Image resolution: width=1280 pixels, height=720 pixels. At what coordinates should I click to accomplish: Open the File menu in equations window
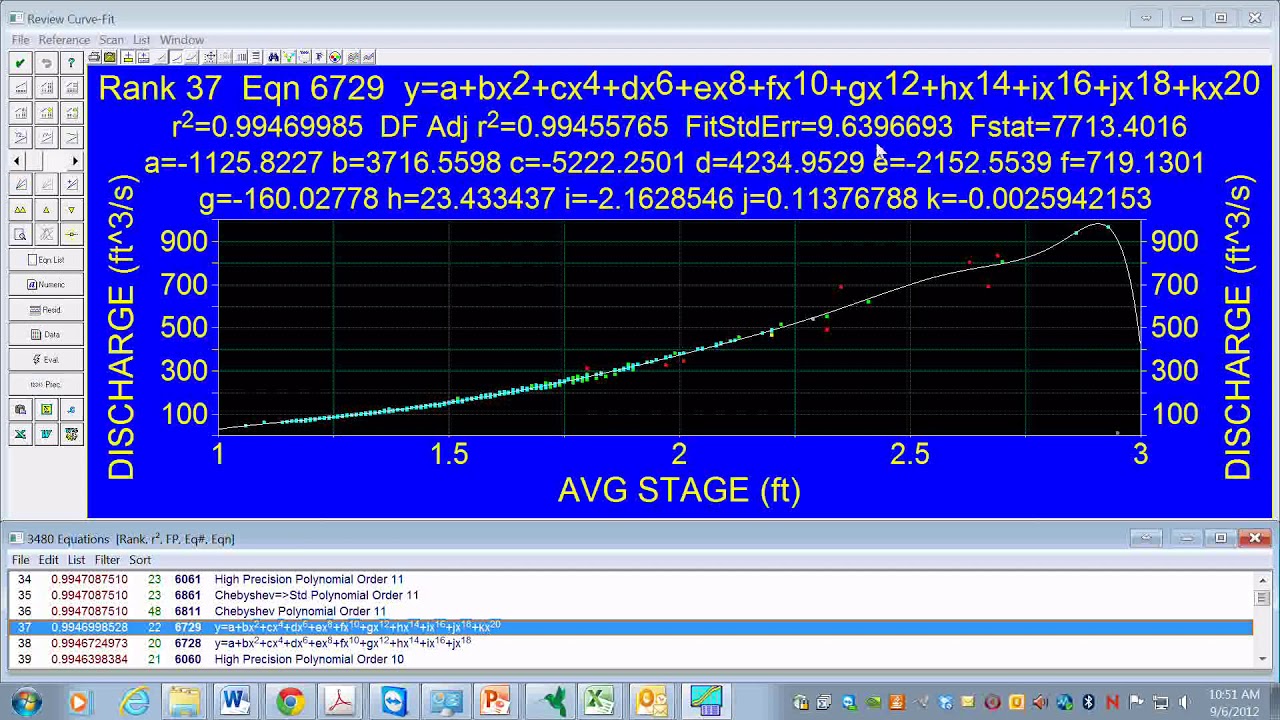pos(20,560)
